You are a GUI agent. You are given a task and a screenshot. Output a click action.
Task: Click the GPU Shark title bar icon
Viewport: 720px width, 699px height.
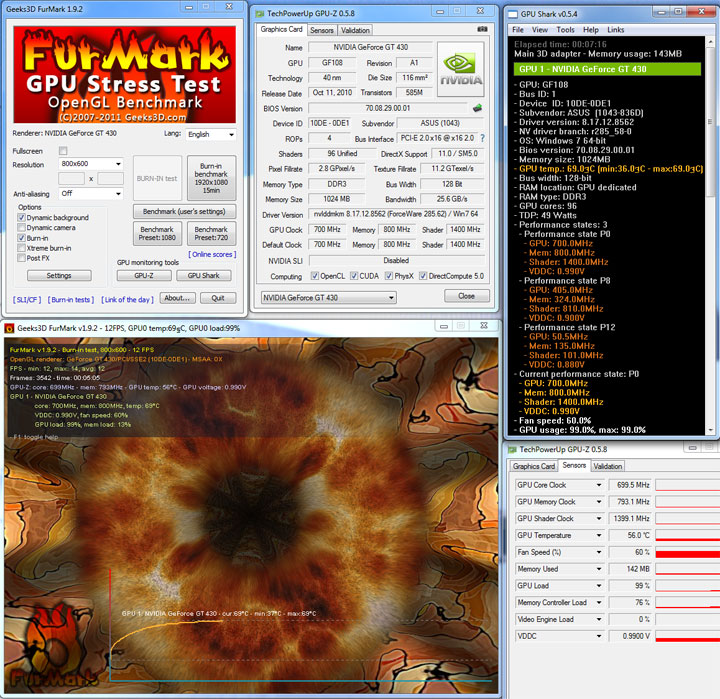pos(513,14)
